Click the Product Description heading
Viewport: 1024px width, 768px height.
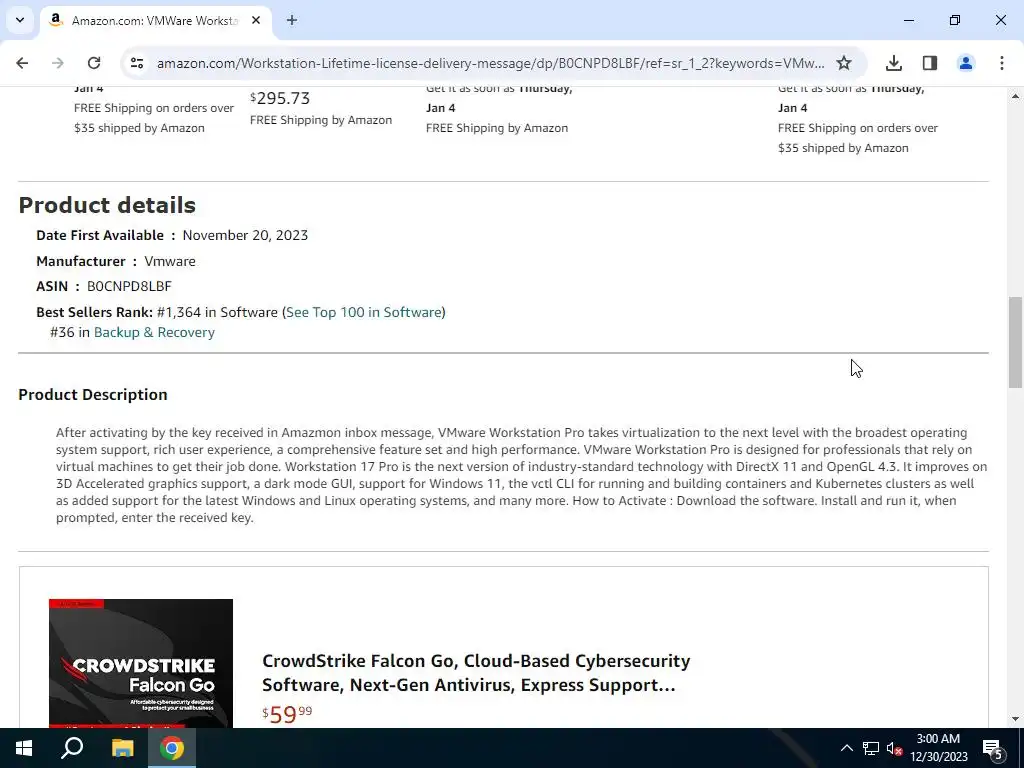tap(93, 394)
